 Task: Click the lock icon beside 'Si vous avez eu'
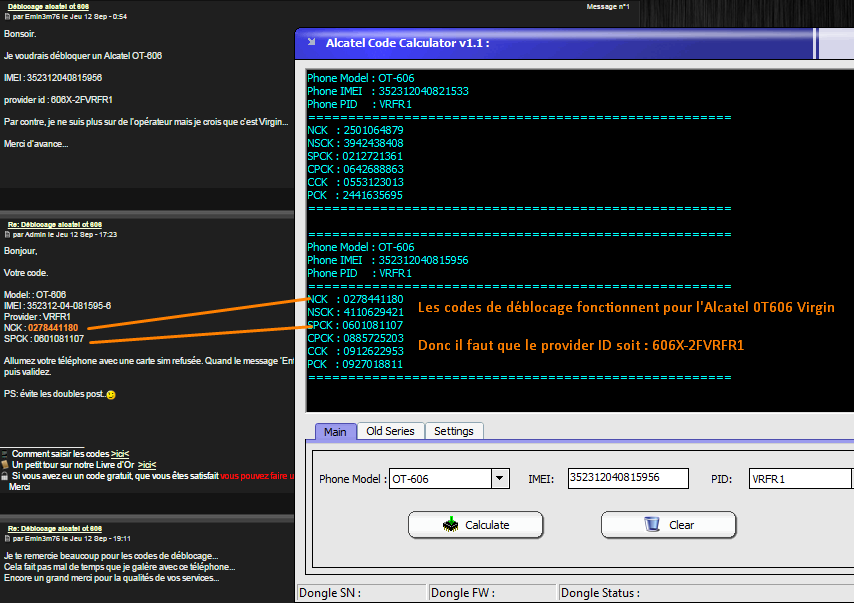coord(4,476)
